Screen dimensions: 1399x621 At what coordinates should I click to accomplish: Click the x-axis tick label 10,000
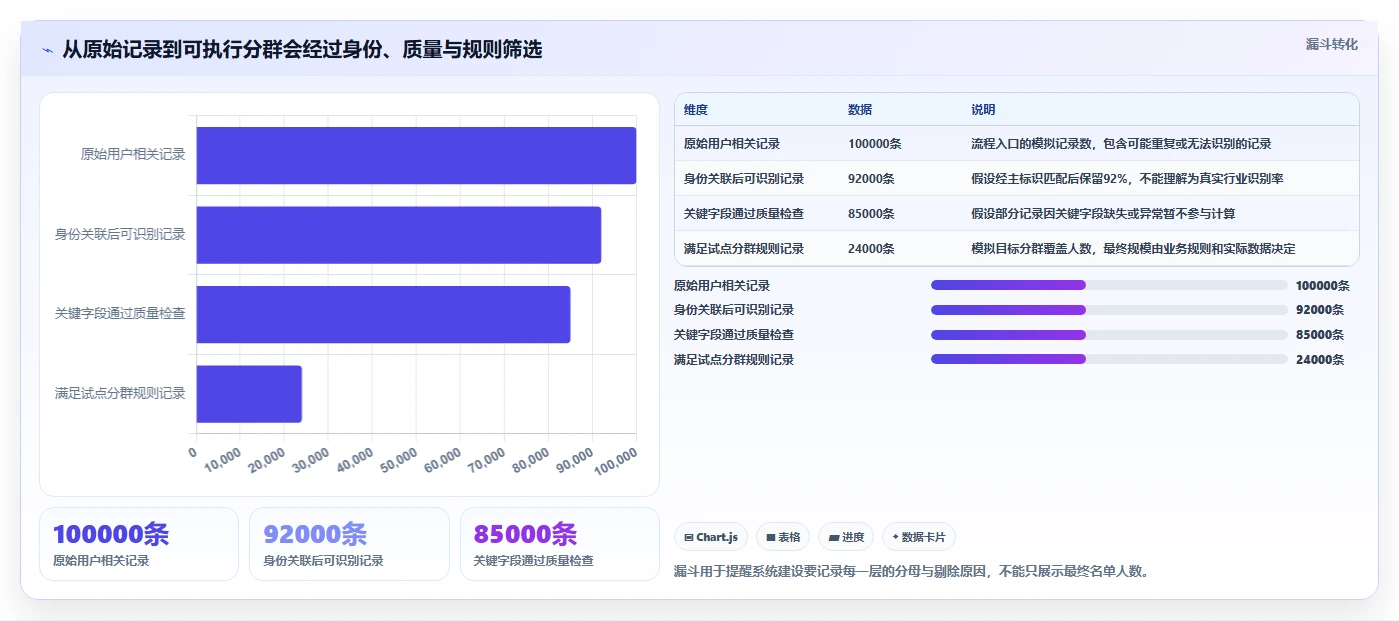[x=223, y=461]
